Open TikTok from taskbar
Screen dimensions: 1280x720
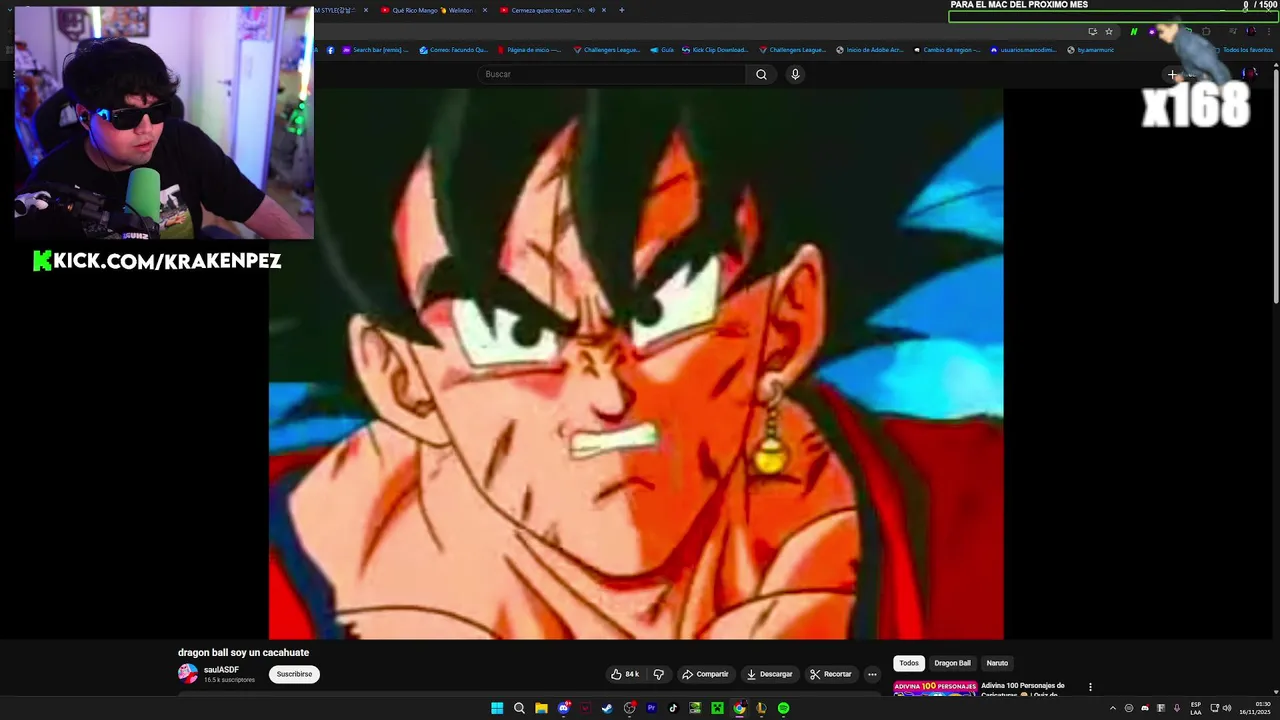673,708
